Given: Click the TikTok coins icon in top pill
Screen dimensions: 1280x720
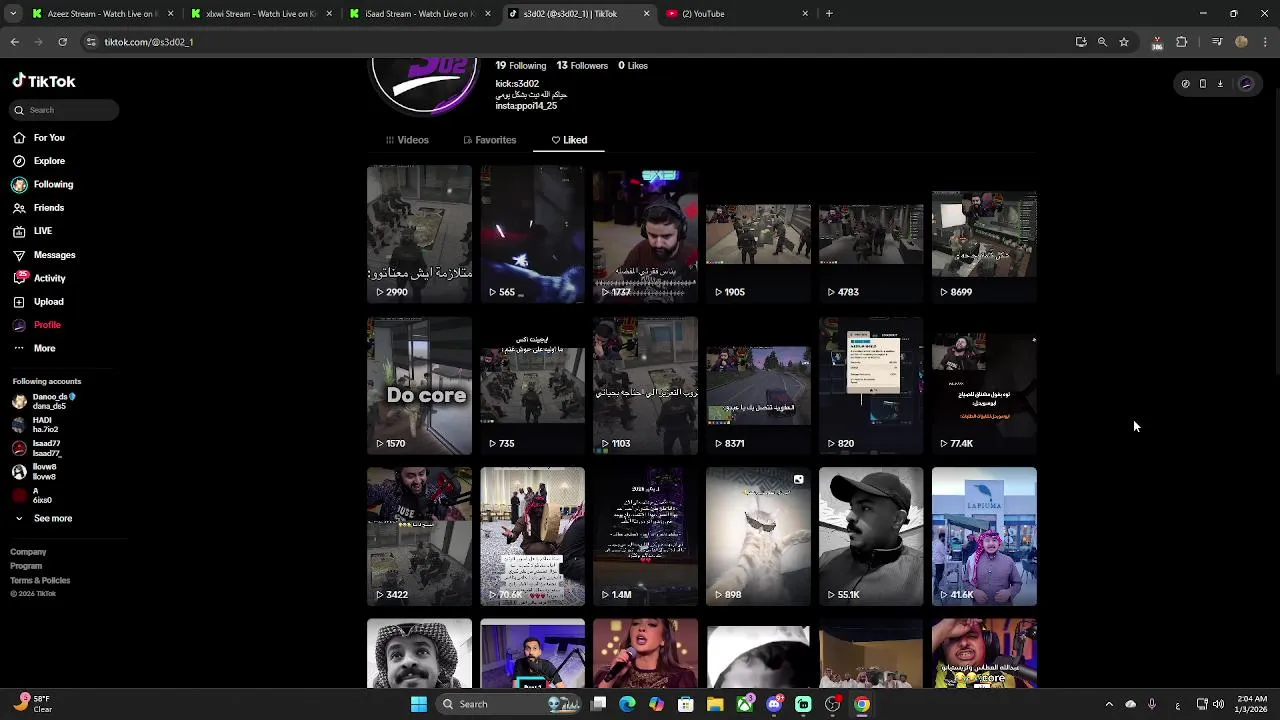Looking at the screenshot, I should point(1186,84).
